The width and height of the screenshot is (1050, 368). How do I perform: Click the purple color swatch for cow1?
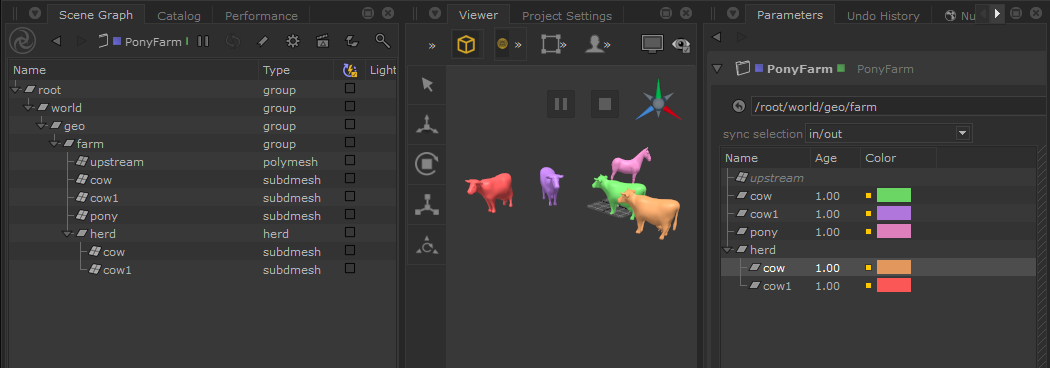(894, 213)
